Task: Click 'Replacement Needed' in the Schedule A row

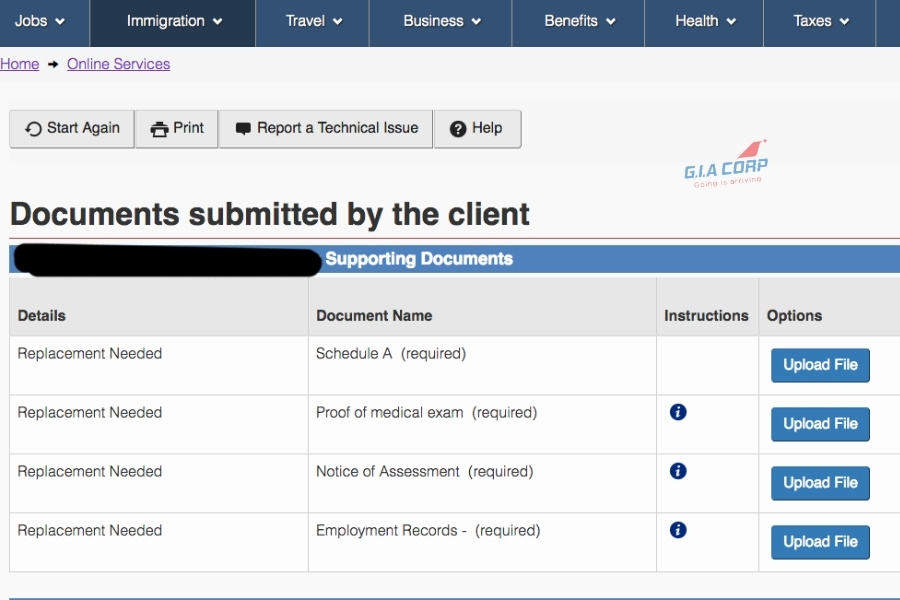Action: 90,354
